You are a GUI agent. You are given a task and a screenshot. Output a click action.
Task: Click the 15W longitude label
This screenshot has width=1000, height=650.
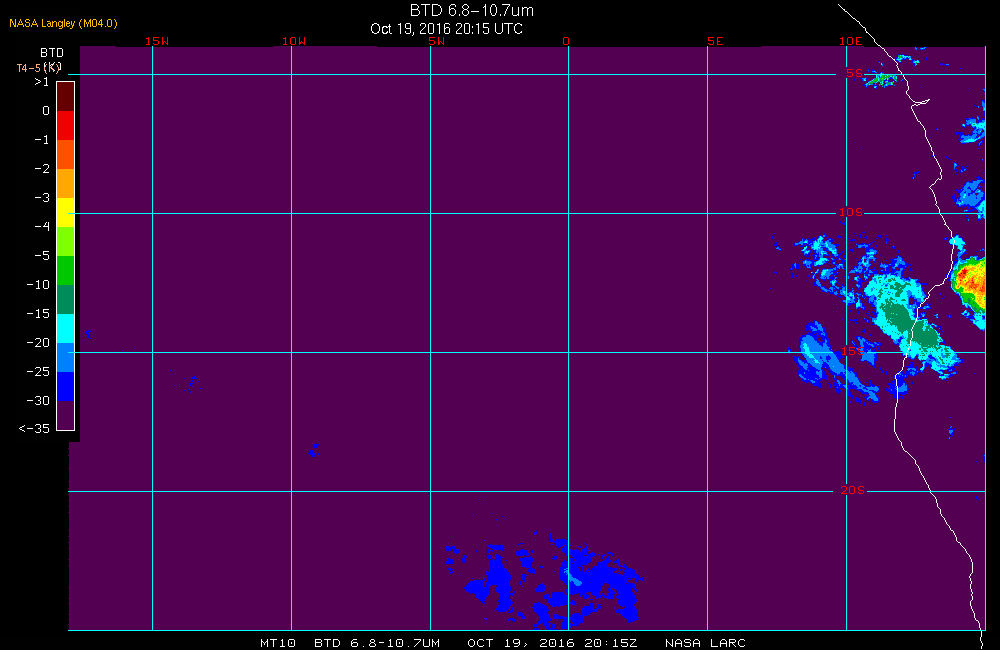(x=157, y=41)
